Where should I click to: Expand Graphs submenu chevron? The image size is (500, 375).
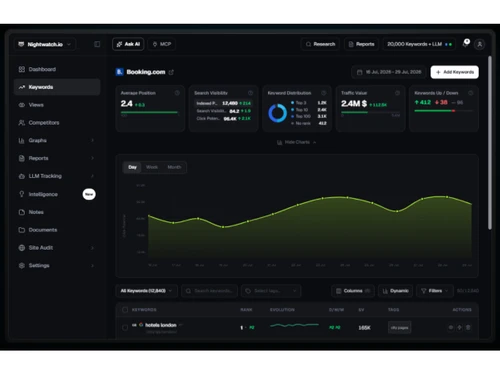tap(92, 140)
